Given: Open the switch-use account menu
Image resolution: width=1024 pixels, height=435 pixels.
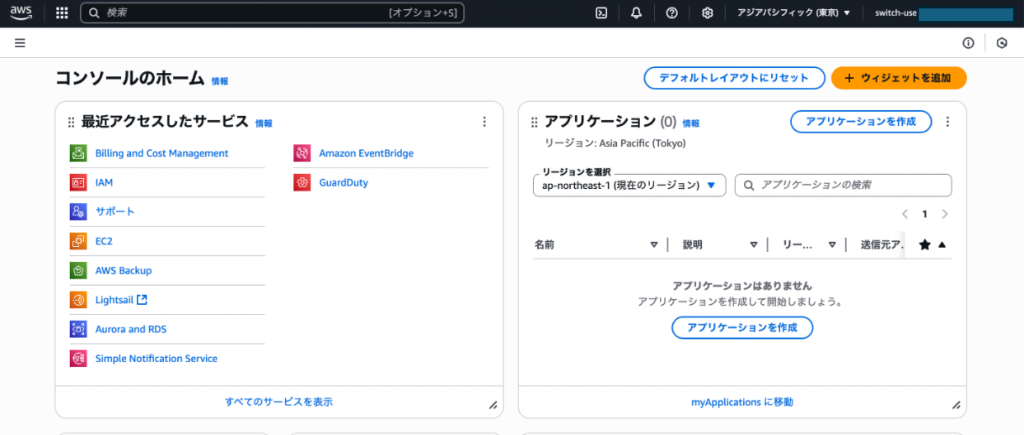Looking at the screenshot, I should (x=943, y=13).
